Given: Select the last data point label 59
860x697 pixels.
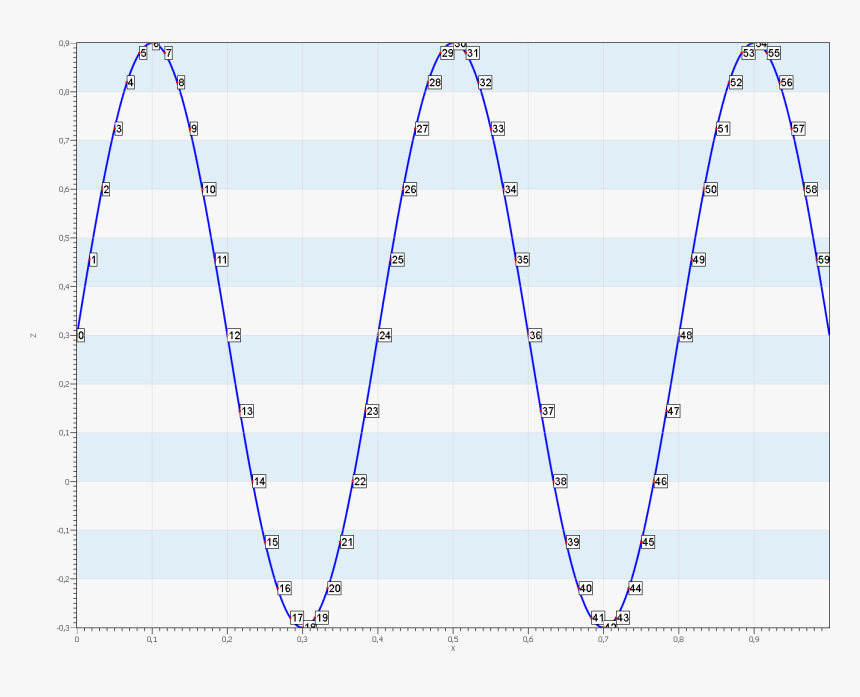Looking at the screenshot, I should pyautogui.click(x=823, y=260).
